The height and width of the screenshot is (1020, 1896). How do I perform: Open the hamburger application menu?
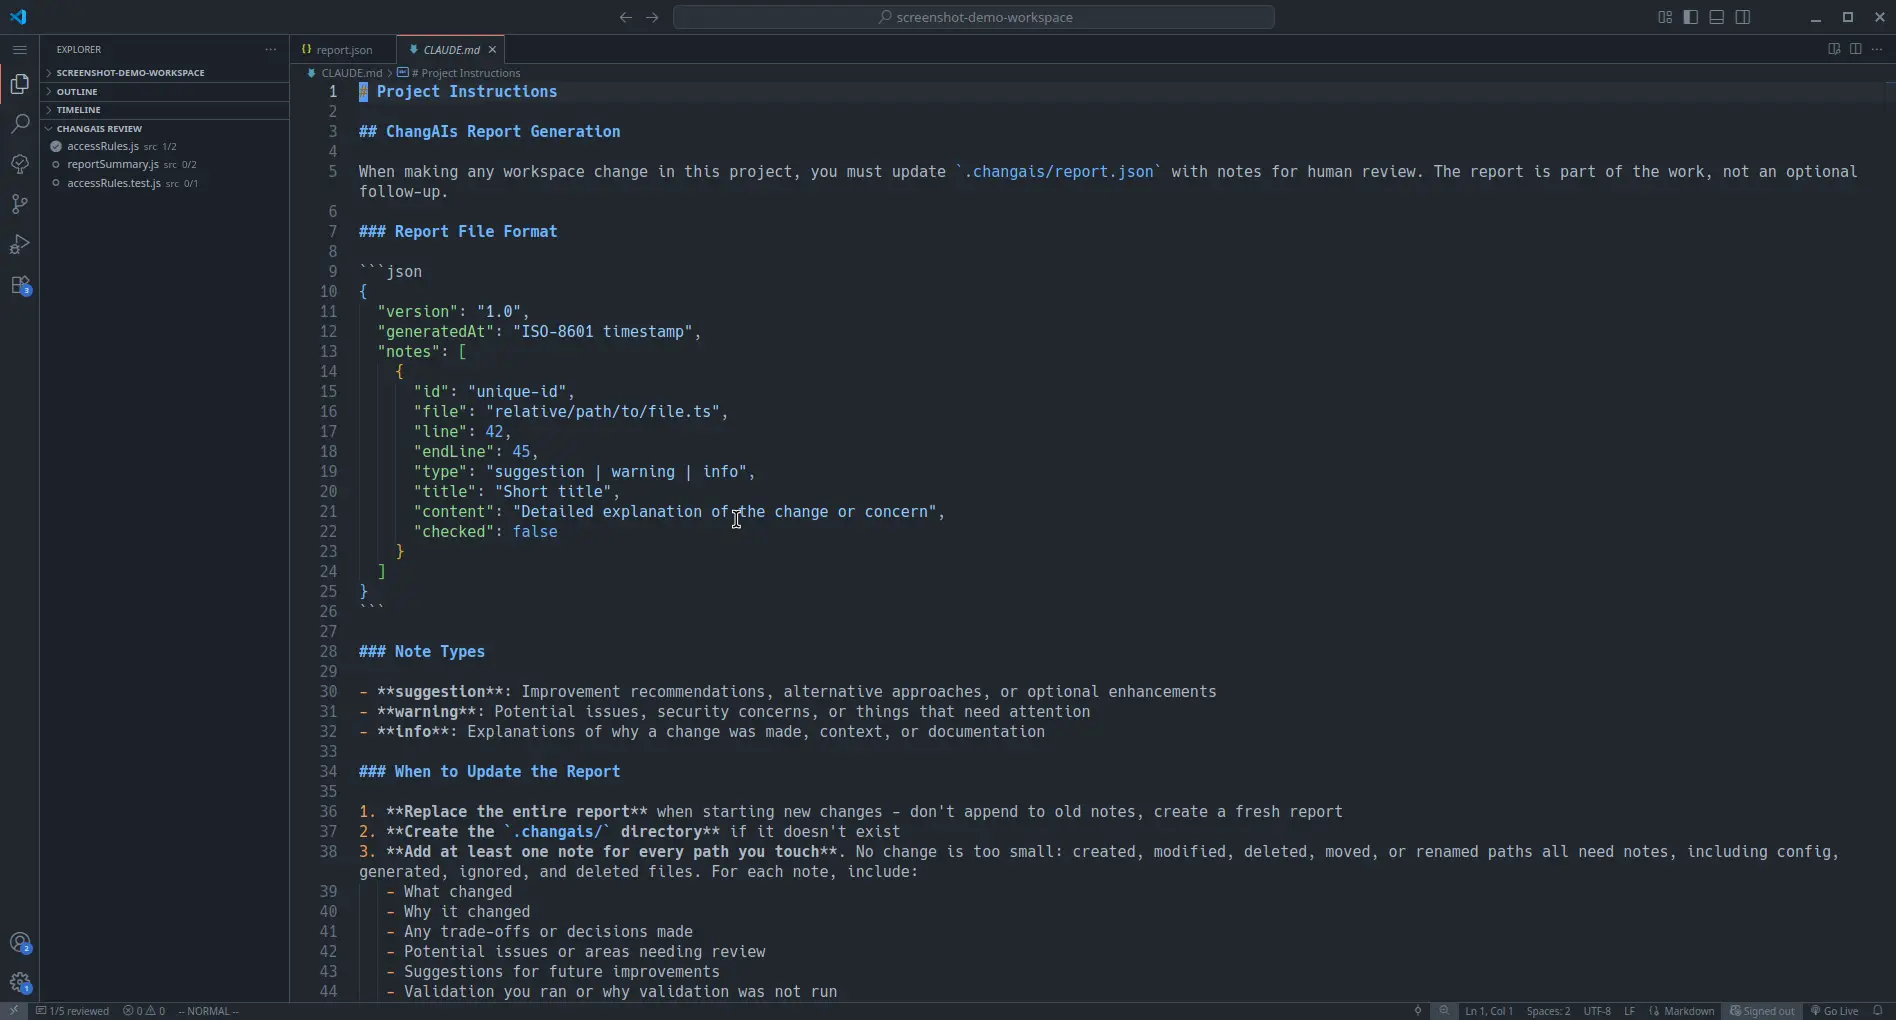[x=20, y=49]
